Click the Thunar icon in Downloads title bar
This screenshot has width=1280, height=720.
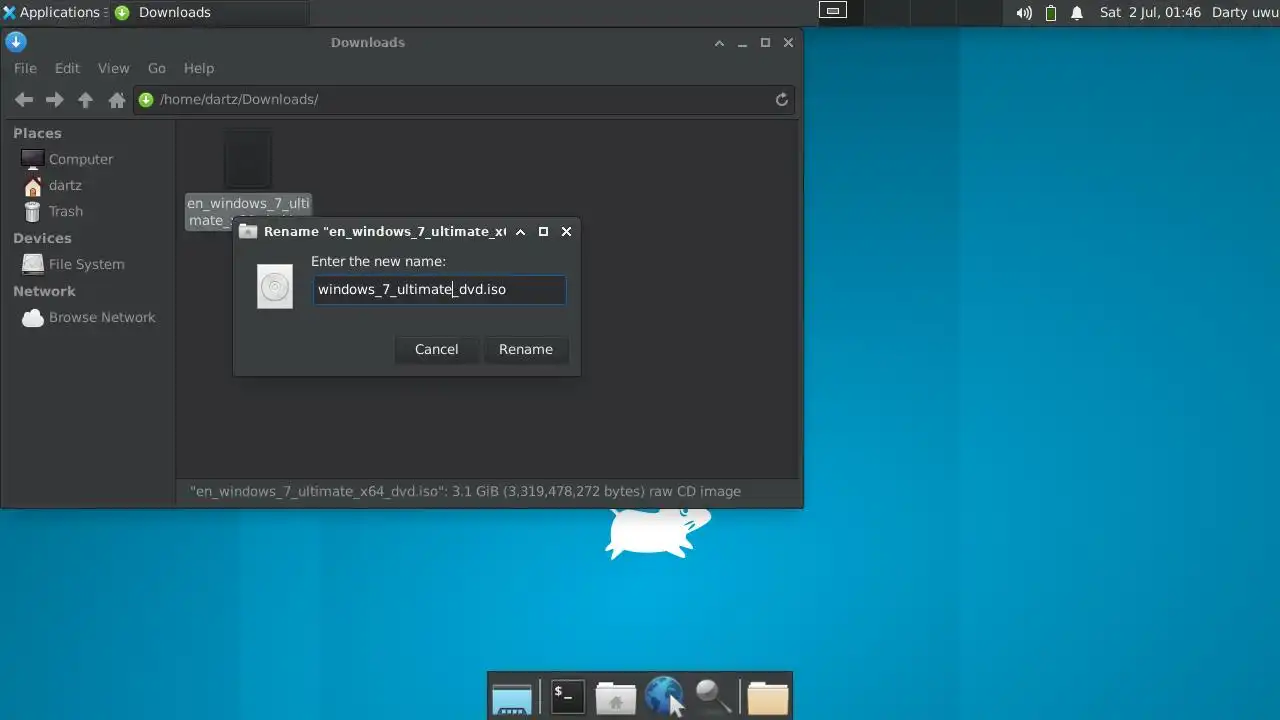(x=15, y=42)
